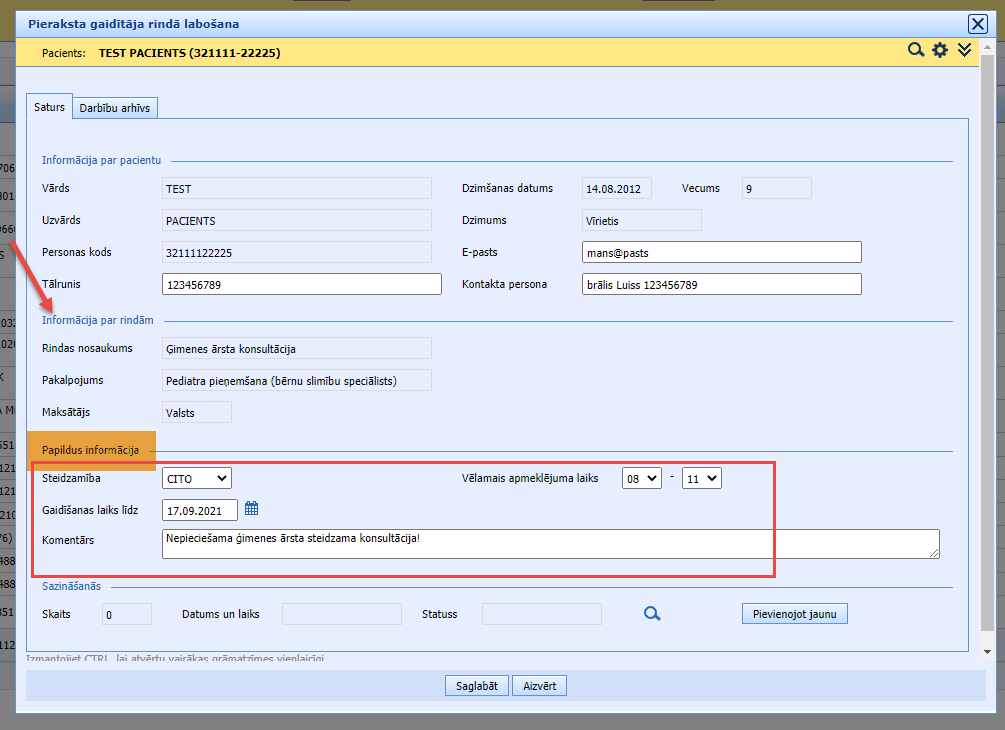This screenshot has height=730, width=1005.
Task: Click the Pievienojot jaunu button
Action: 795,614
